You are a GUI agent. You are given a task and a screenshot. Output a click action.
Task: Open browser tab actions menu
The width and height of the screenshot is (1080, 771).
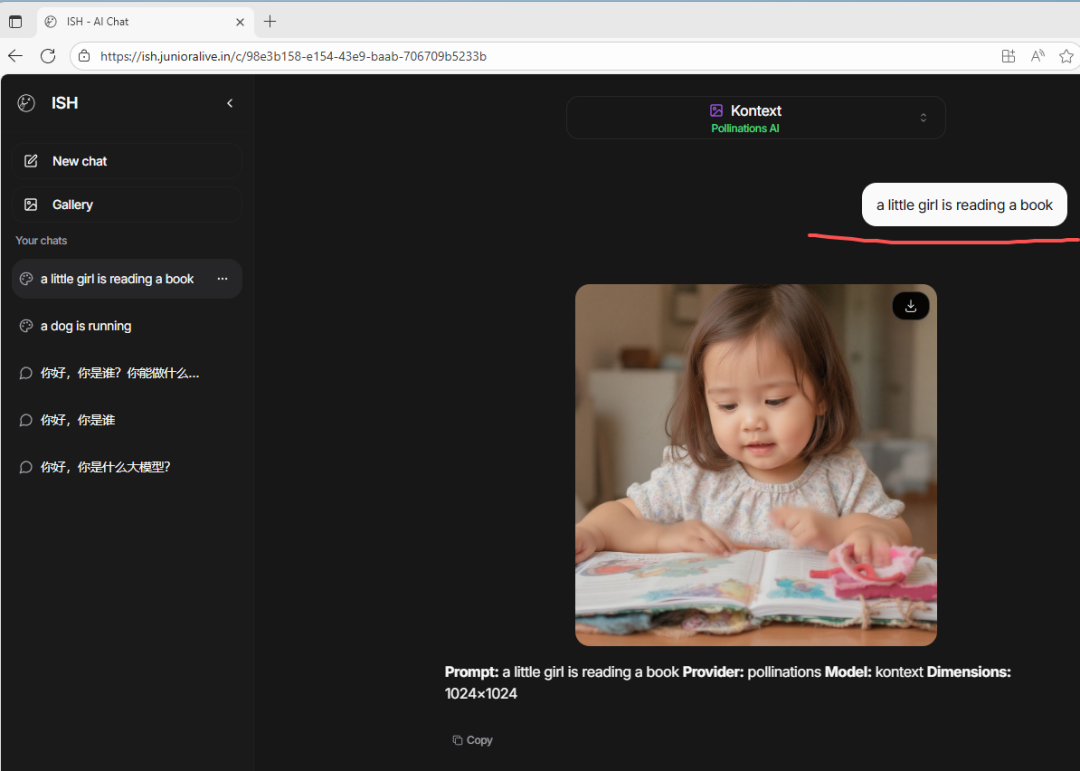tap(15, 21)
